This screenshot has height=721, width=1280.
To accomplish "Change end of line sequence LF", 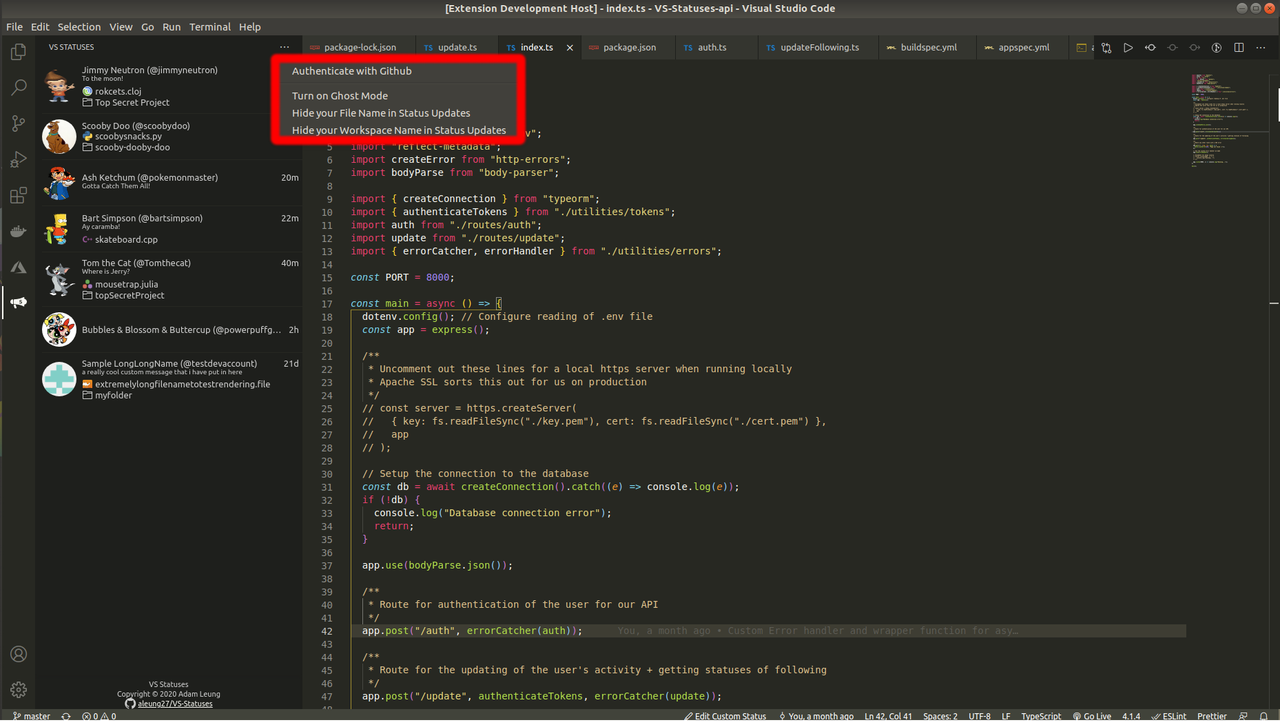I will pos(1006,716).
